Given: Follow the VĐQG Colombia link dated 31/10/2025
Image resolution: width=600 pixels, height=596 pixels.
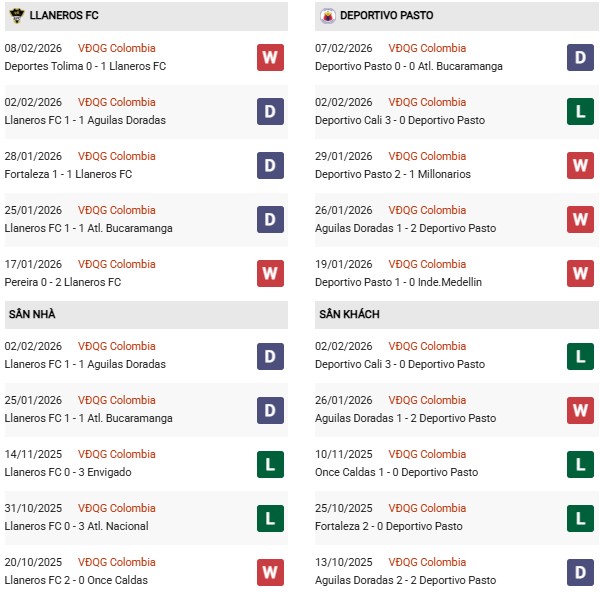Looking at the screenshot, I should [x=117, y=508].
